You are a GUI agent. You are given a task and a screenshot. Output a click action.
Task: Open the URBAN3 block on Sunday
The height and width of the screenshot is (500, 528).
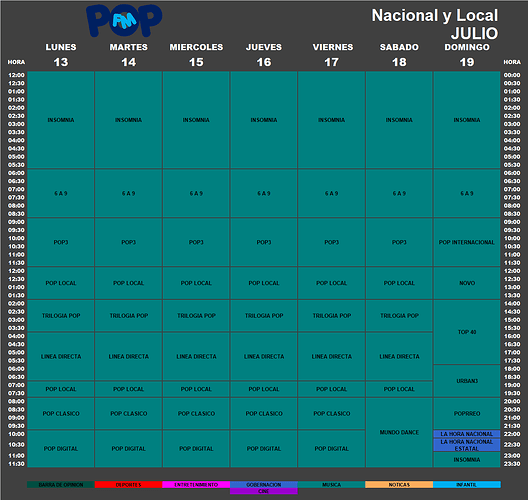[467, 381]
